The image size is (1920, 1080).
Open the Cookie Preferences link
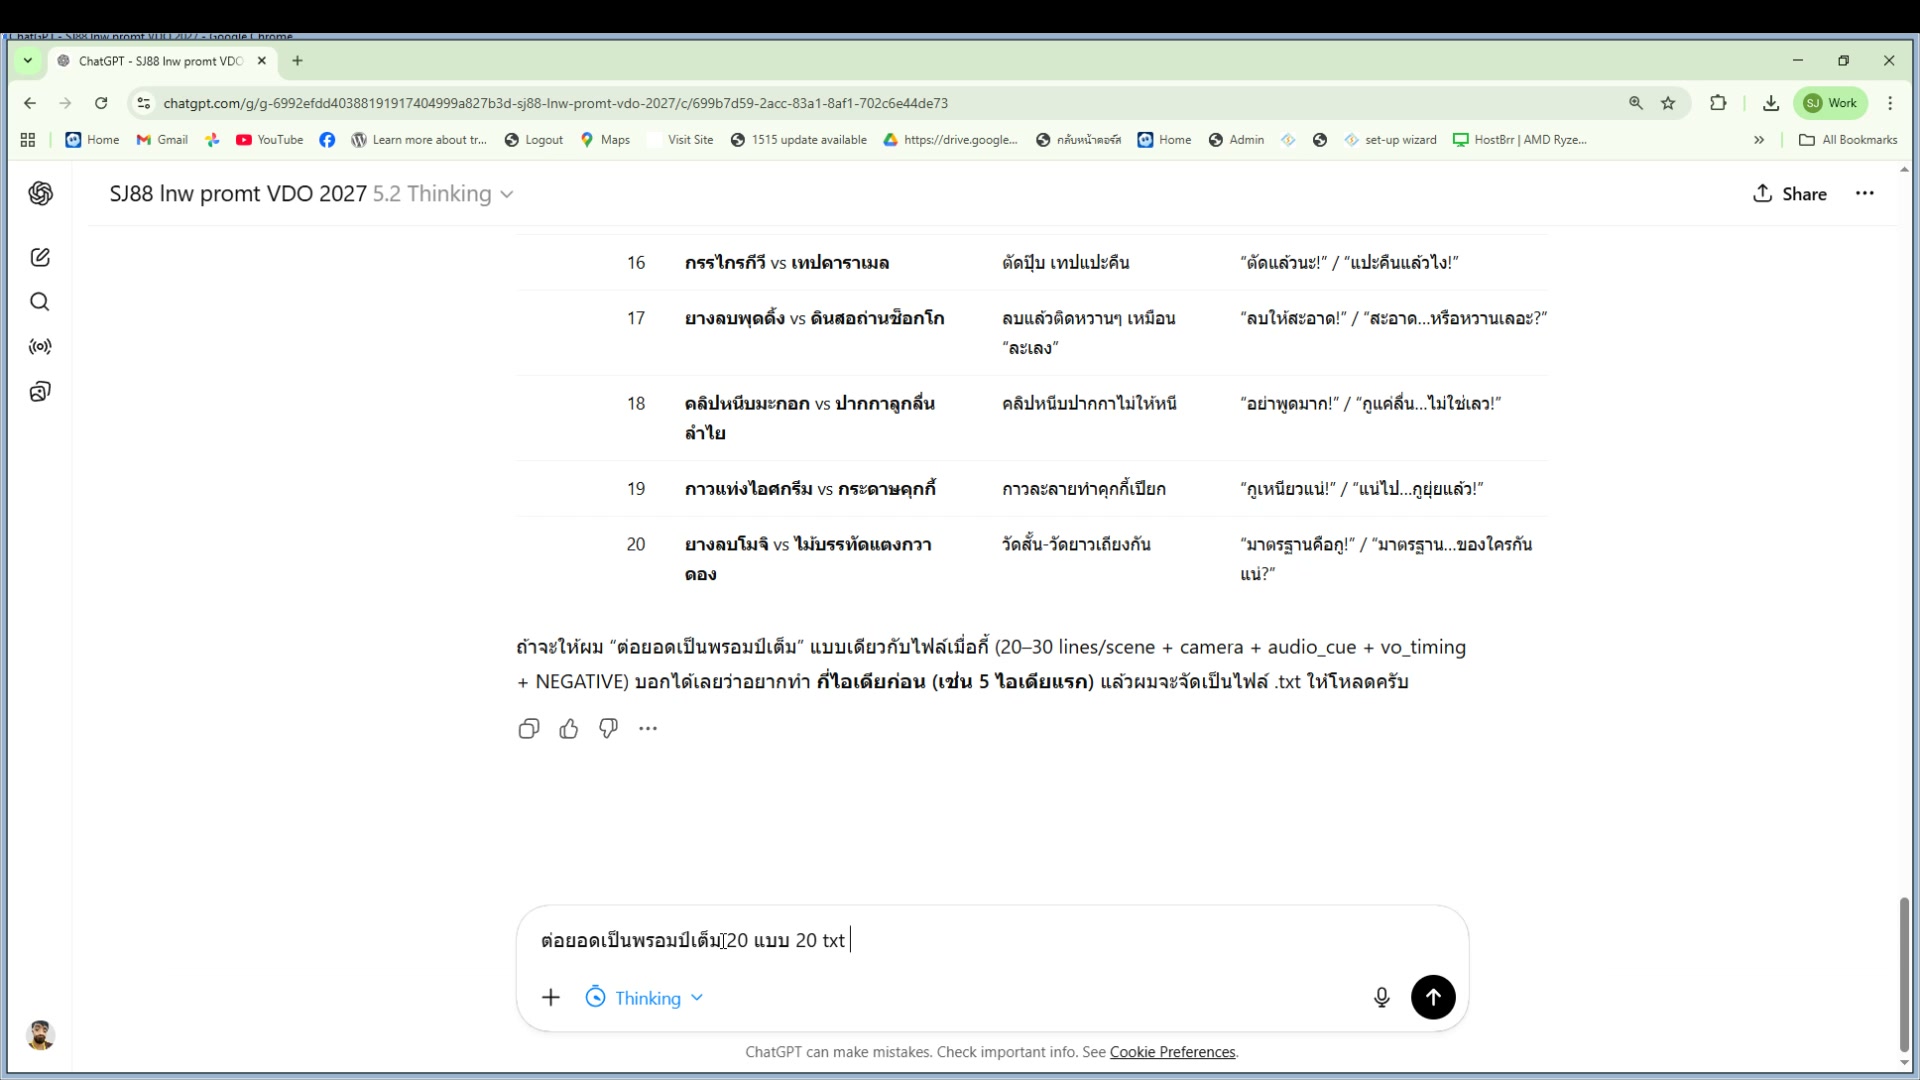coord(1172,1052)
